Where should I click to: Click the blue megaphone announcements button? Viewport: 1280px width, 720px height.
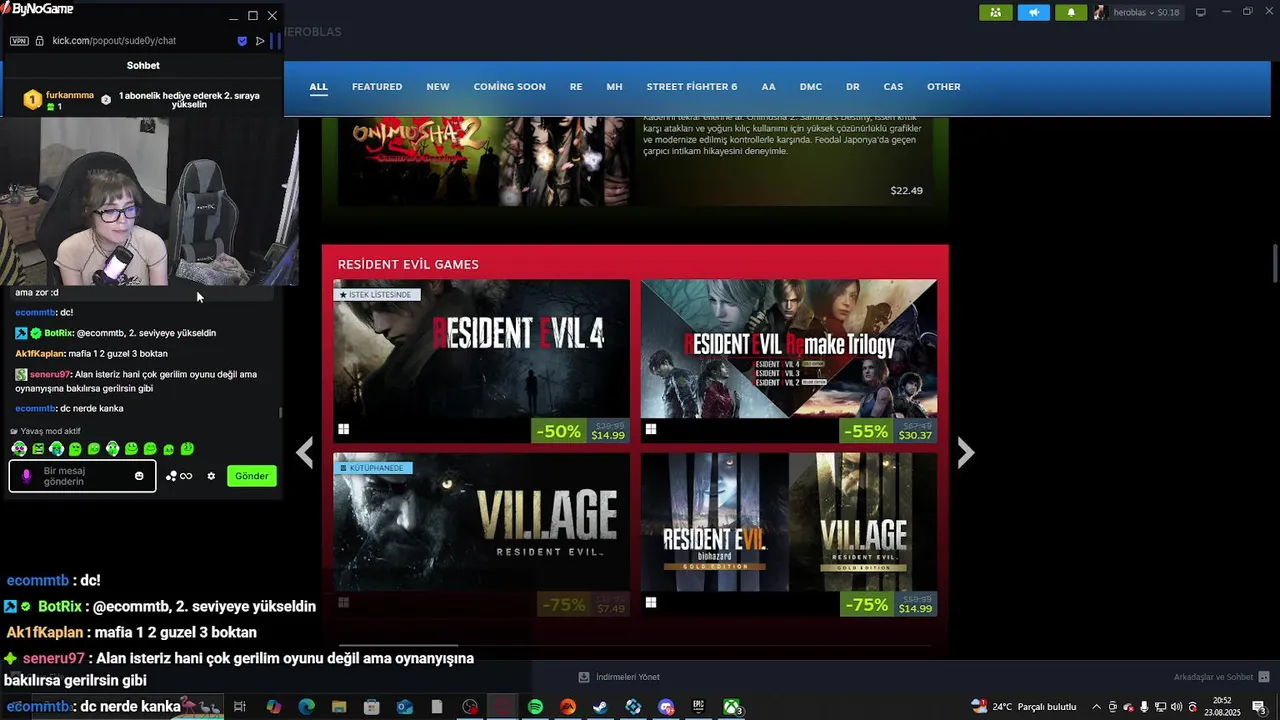[1033, 12]
